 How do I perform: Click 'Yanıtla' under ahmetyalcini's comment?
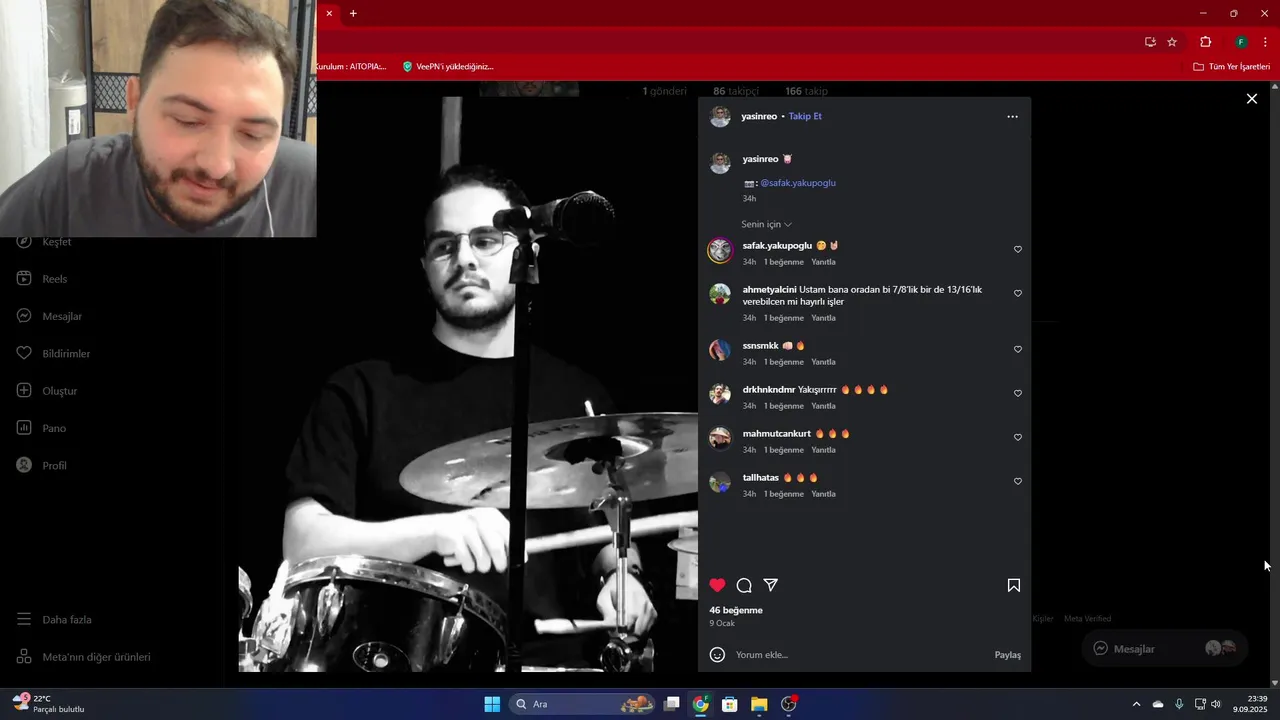tap(823, 318)
